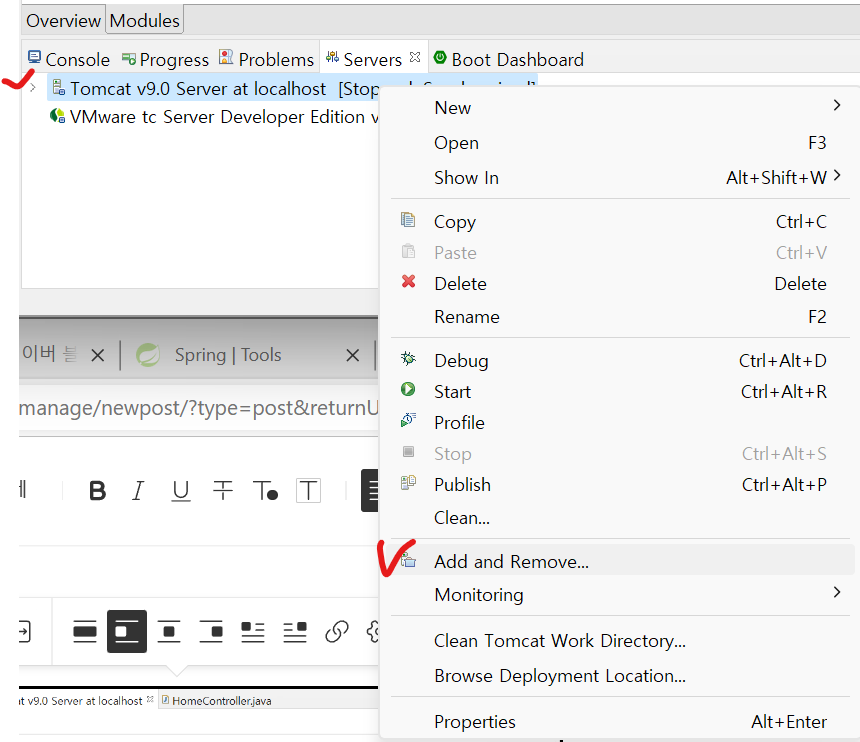Select center image alignment icon
860x742 pixels.
pyautogui.click(x=169, y=632)
